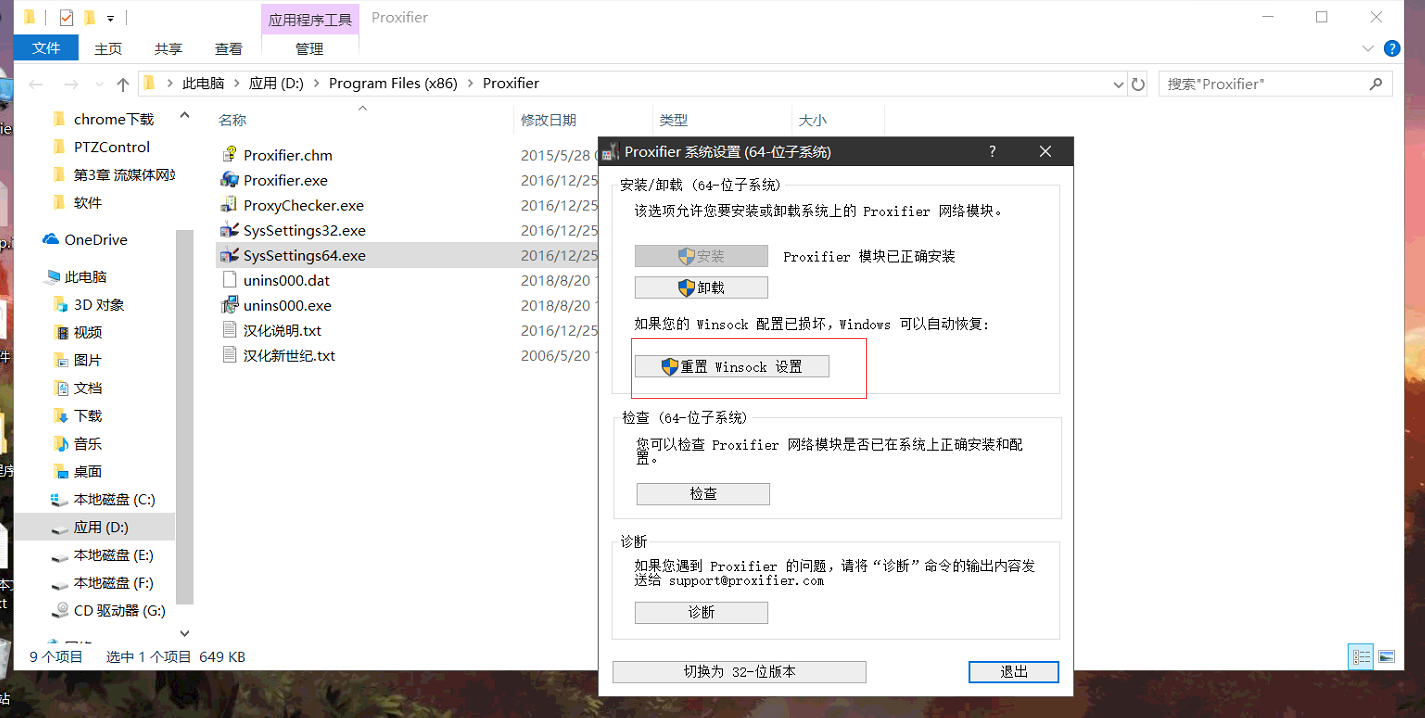This screenshot has height=718, width=1425.
Task: Open recent locations dropdown arrow
Action: pos(98,84)
